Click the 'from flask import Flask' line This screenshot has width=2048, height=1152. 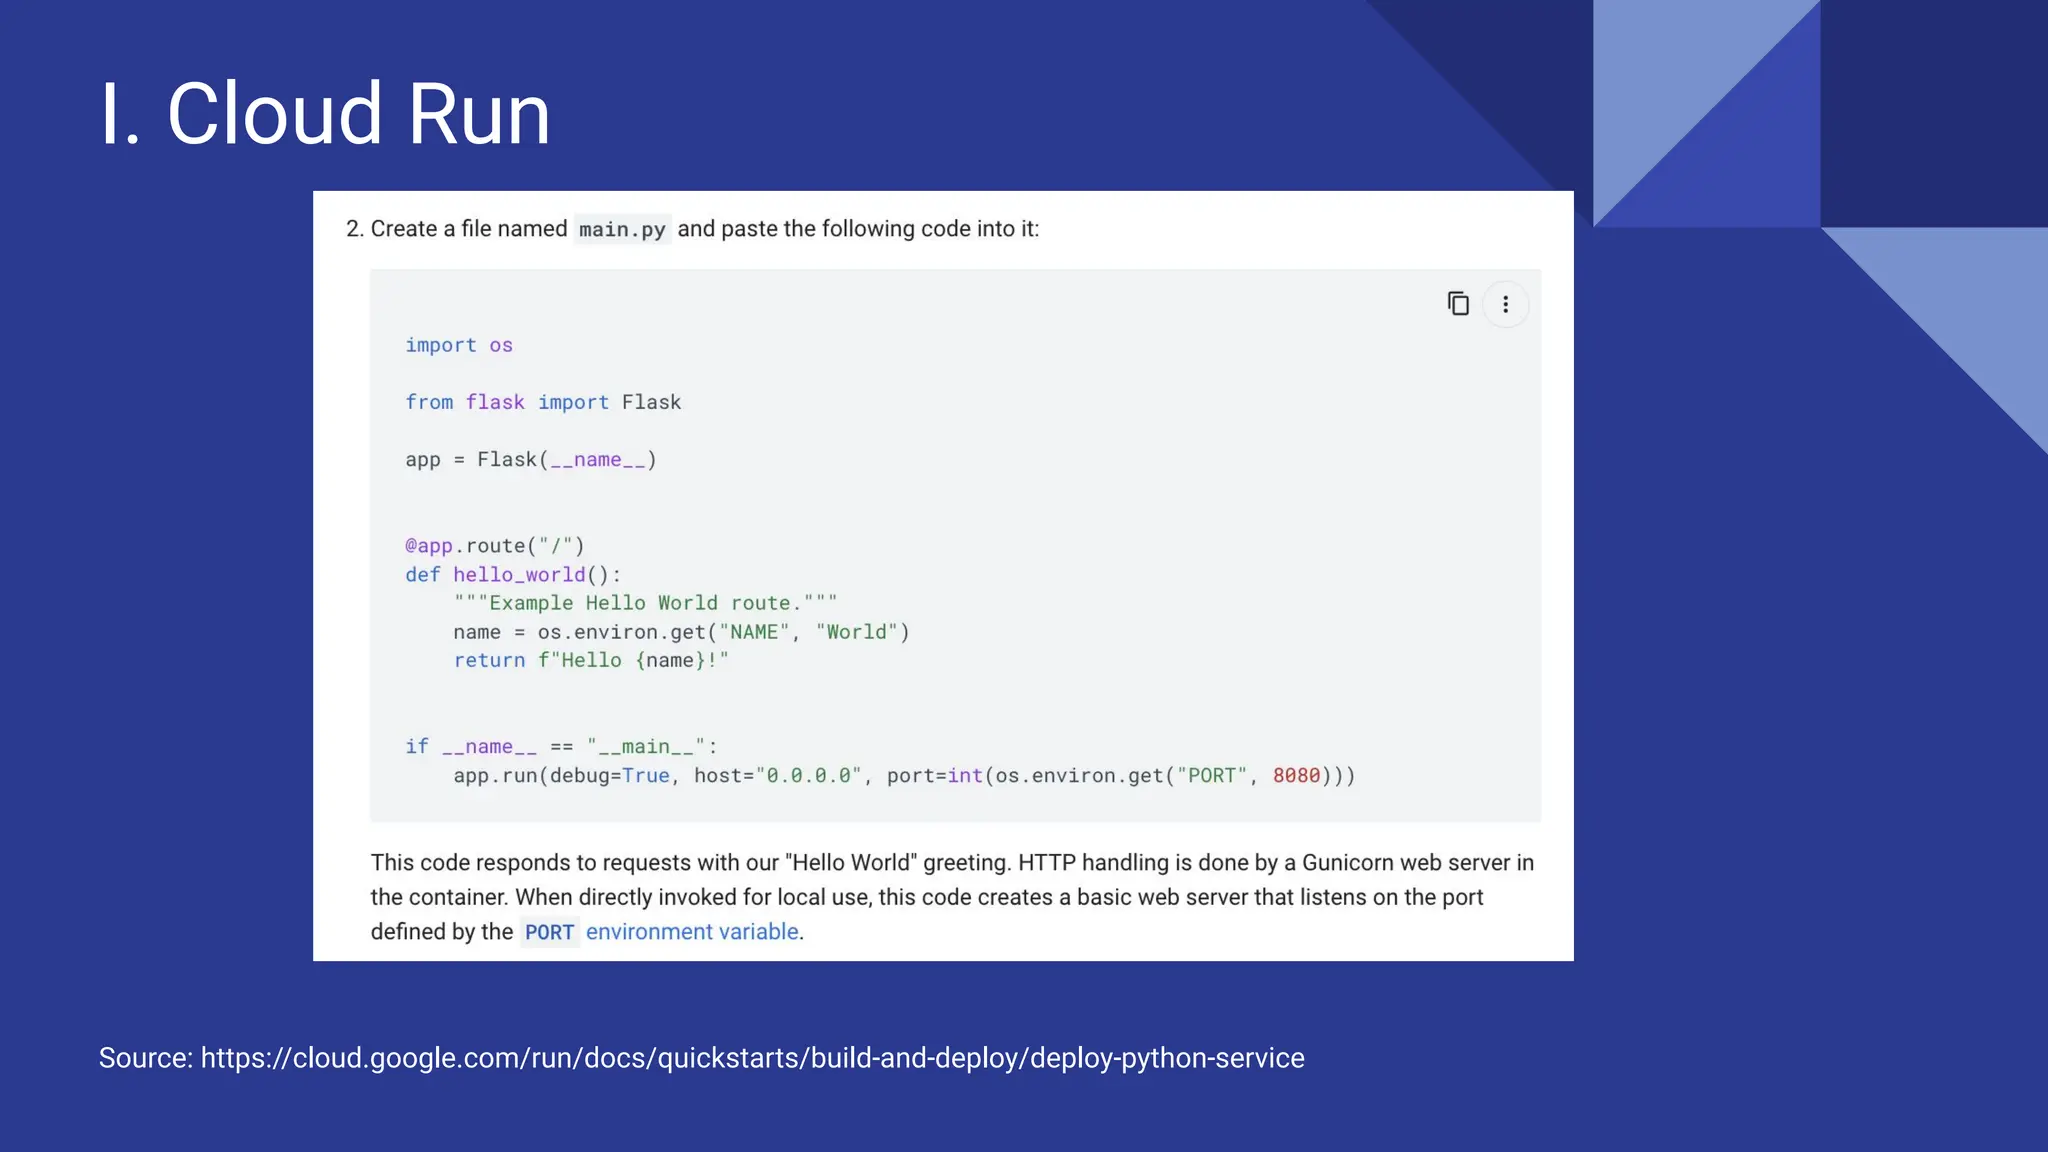tap(543, 402)
